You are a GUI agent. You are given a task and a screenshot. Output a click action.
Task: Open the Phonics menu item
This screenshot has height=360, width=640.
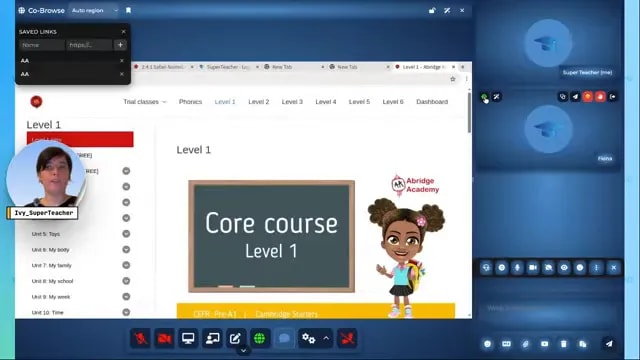tap(190, 102)
